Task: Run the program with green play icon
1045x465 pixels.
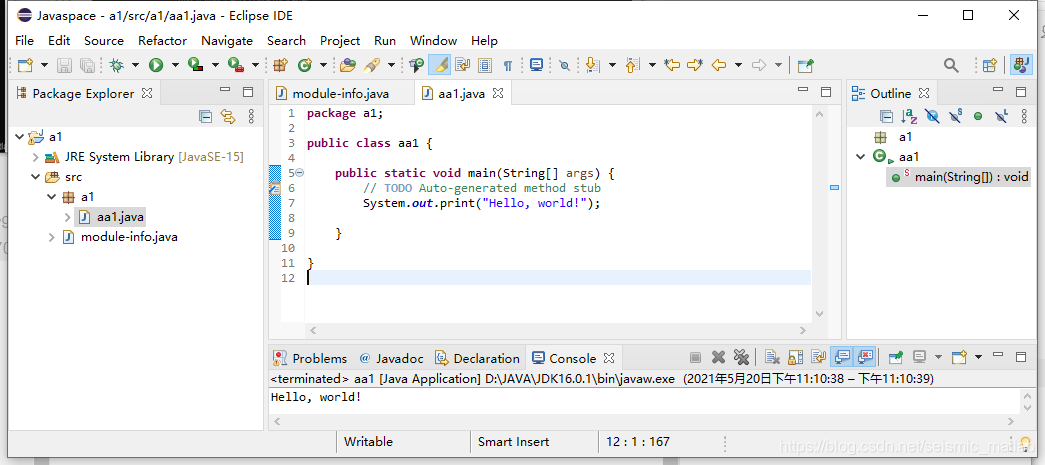Action: pos(156,65)
